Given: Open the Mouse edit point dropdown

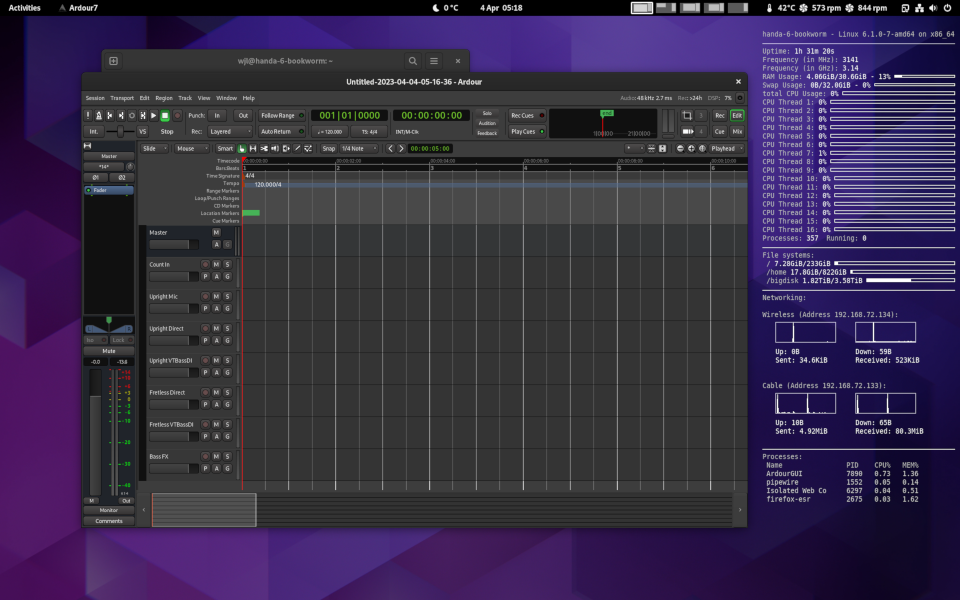Looking at the screenshot, I should (x=192, y=148).
